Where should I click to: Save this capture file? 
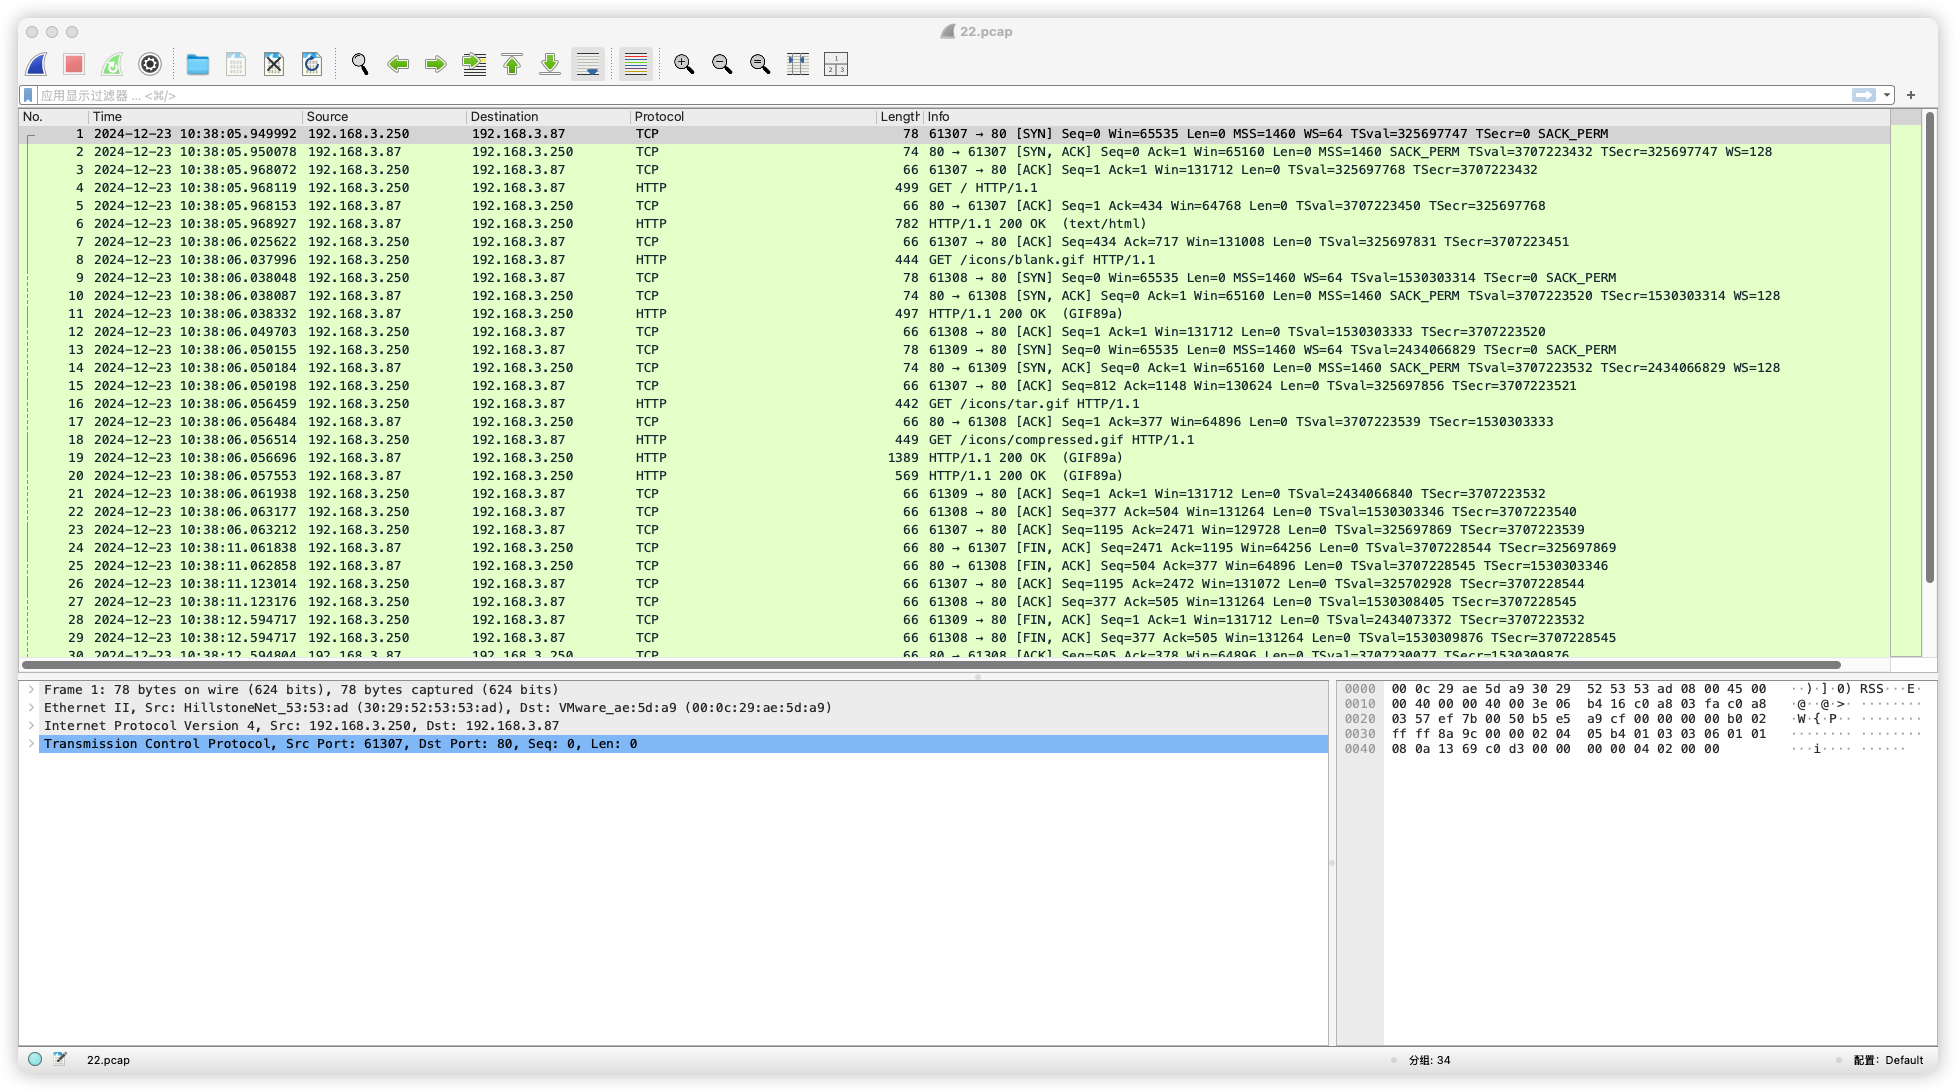pyautogui.click(x=236, y=64)
